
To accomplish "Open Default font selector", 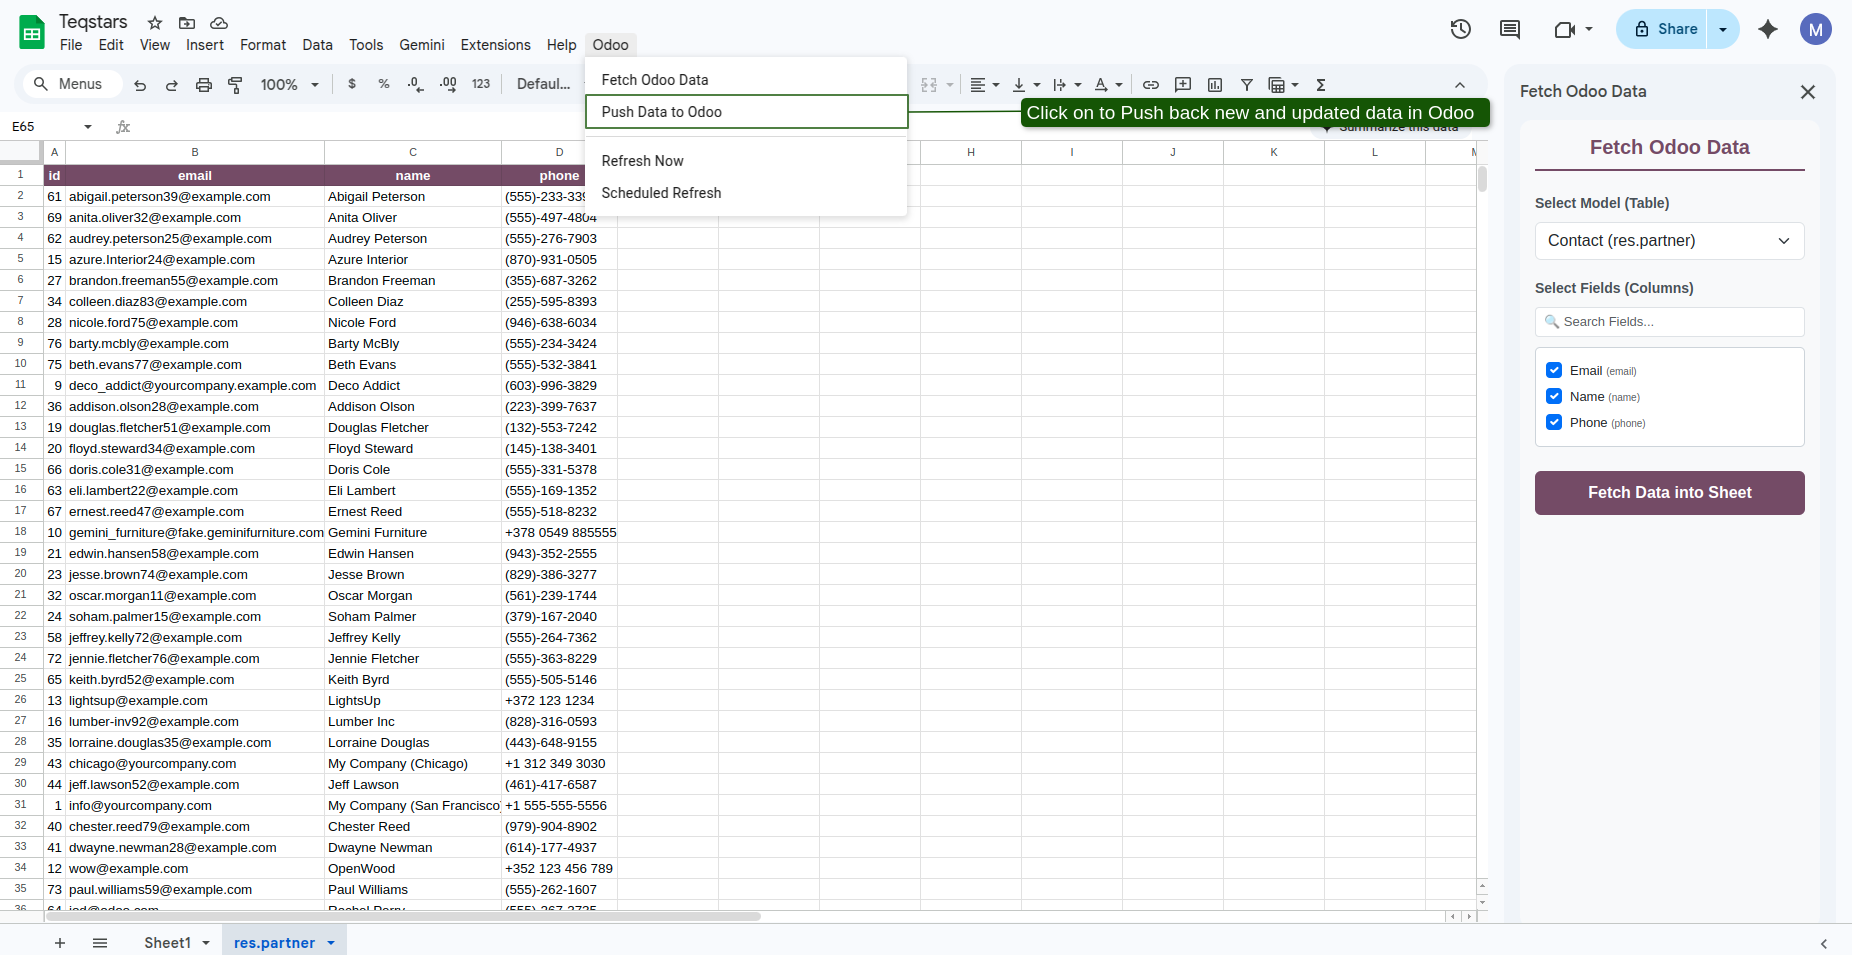I will 543,84.
